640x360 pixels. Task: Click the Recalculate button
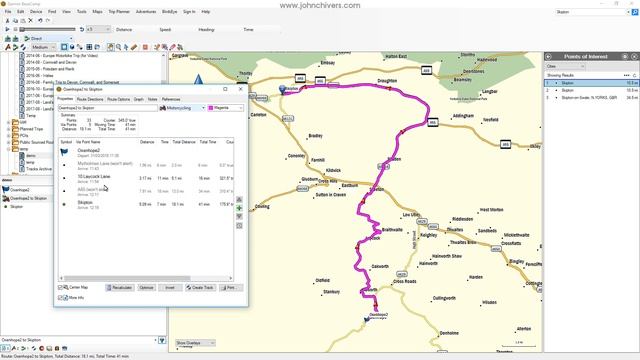click(x=120, y=288)
